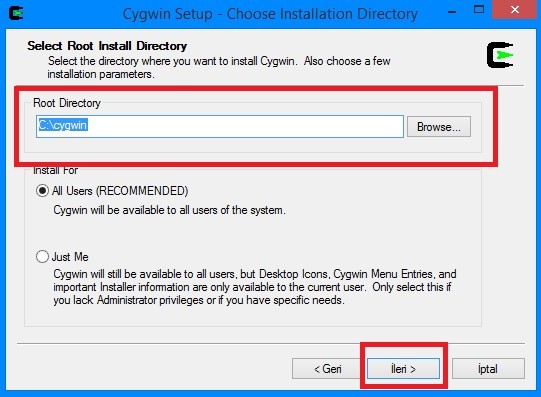Minimize the Cygwin Setup window
The image size is (541, 397).
pos(452,12)
